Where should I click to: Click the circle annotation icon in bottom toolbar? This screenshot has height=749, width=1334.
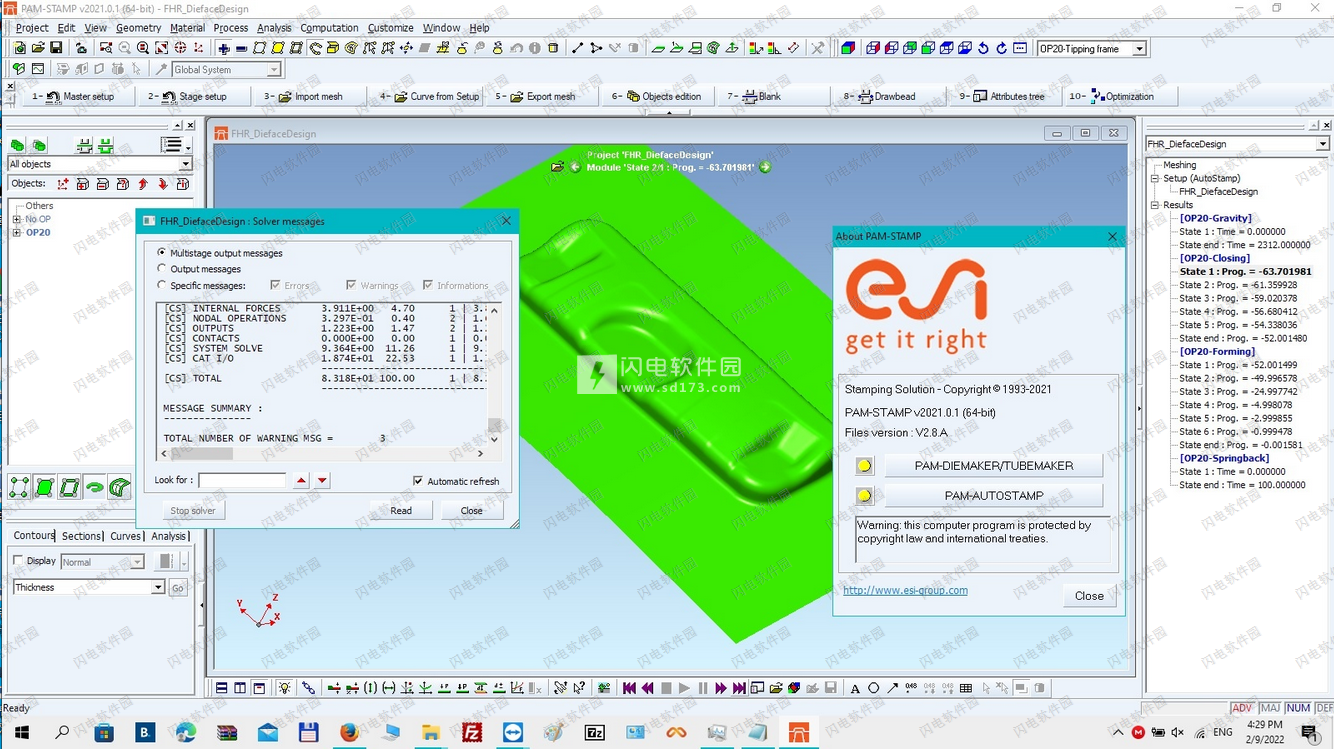[873, 688]
